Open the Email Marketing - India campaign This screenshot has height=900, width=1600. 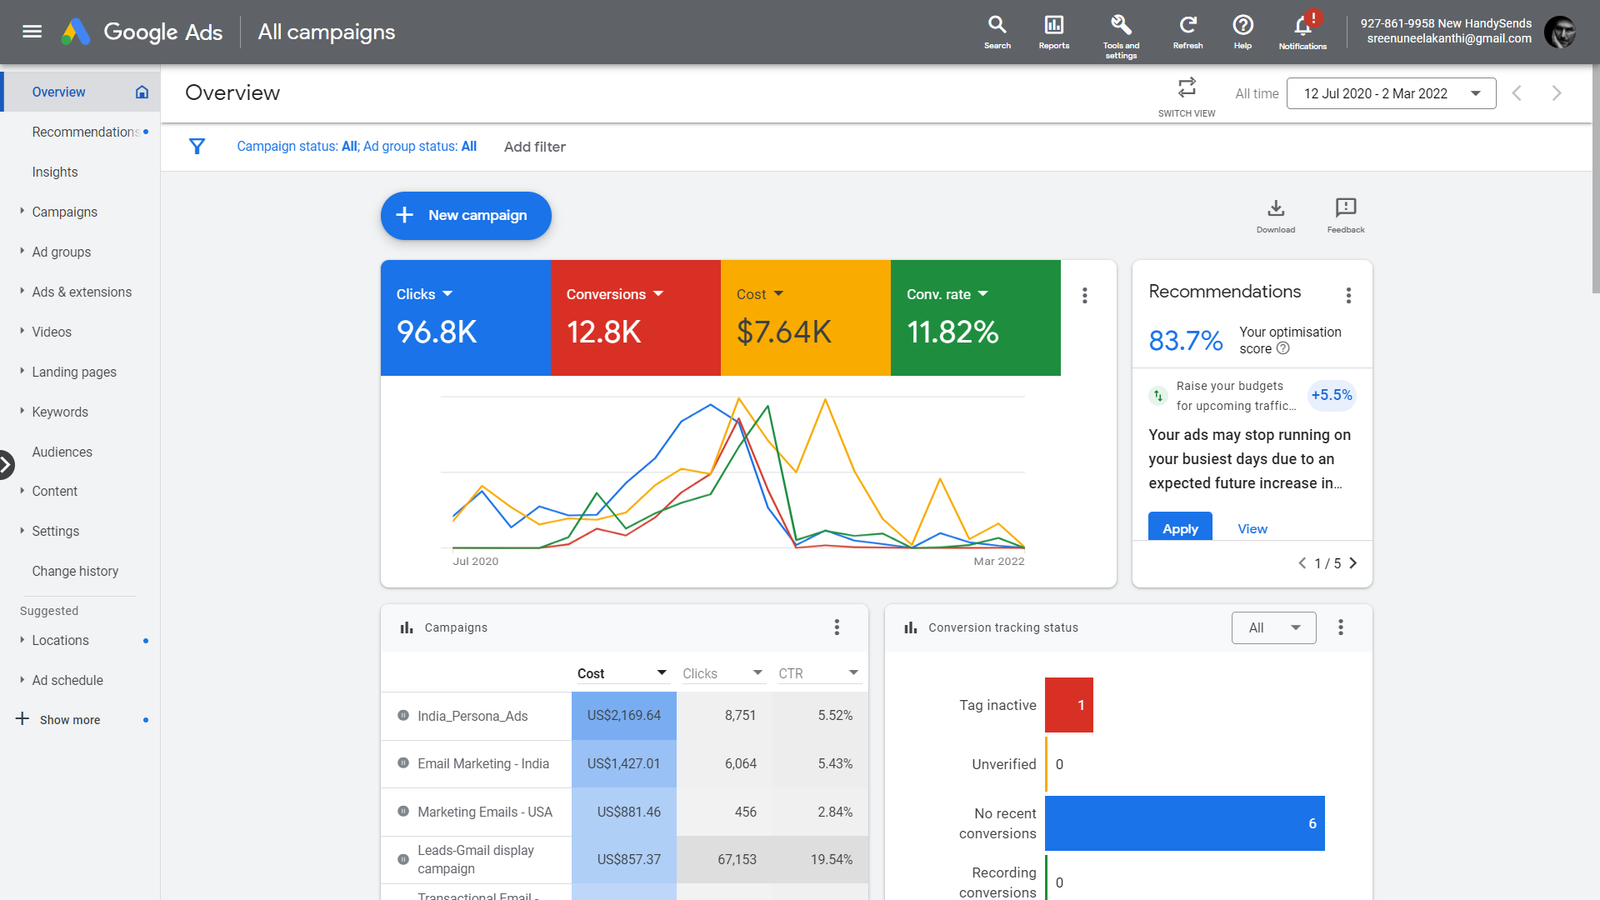(483, 764)
